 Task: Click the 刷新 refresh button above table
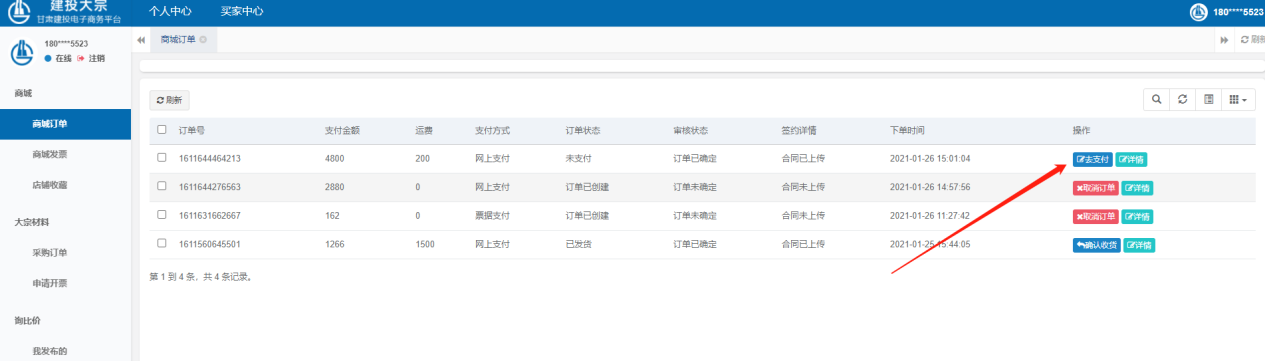170,100
